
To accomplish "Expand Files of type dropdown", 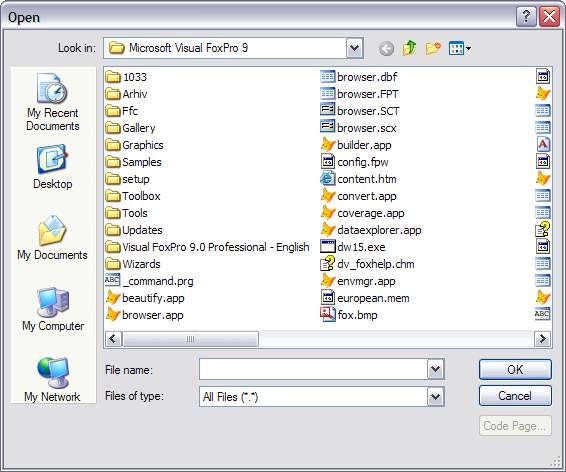I will click(x=435, y=397).
